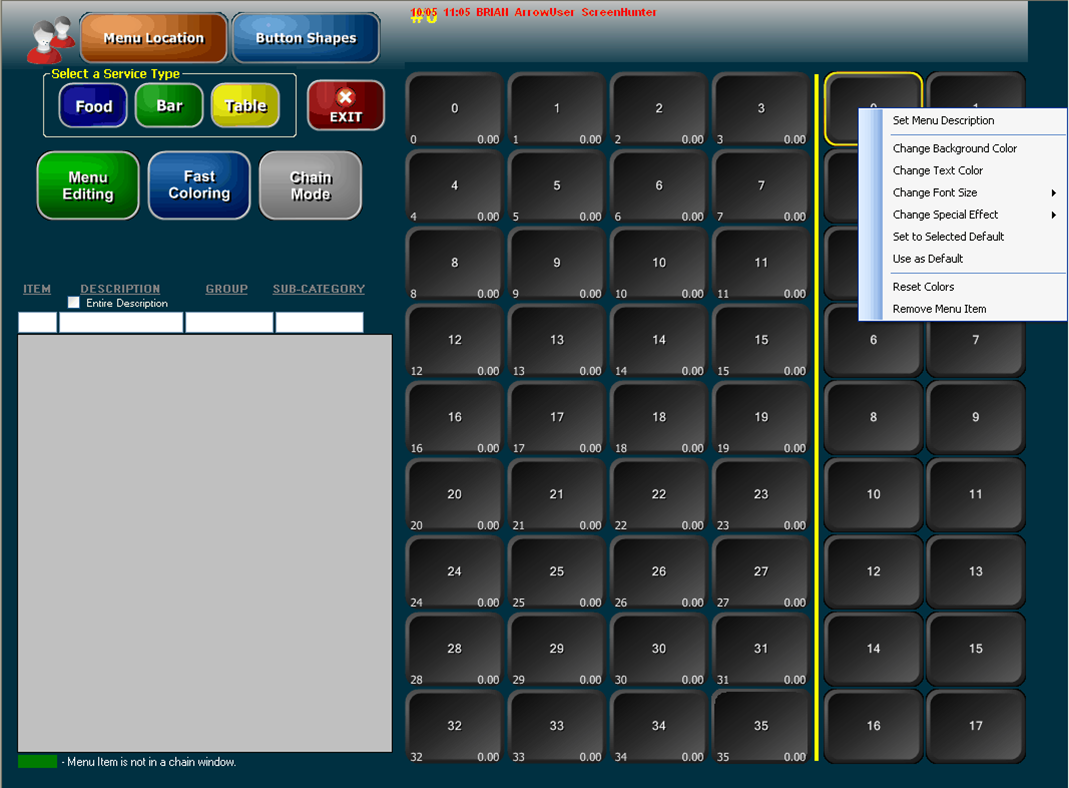
Task: Click the user accounts icon beside Menu Location
Action: pos(50,40)
